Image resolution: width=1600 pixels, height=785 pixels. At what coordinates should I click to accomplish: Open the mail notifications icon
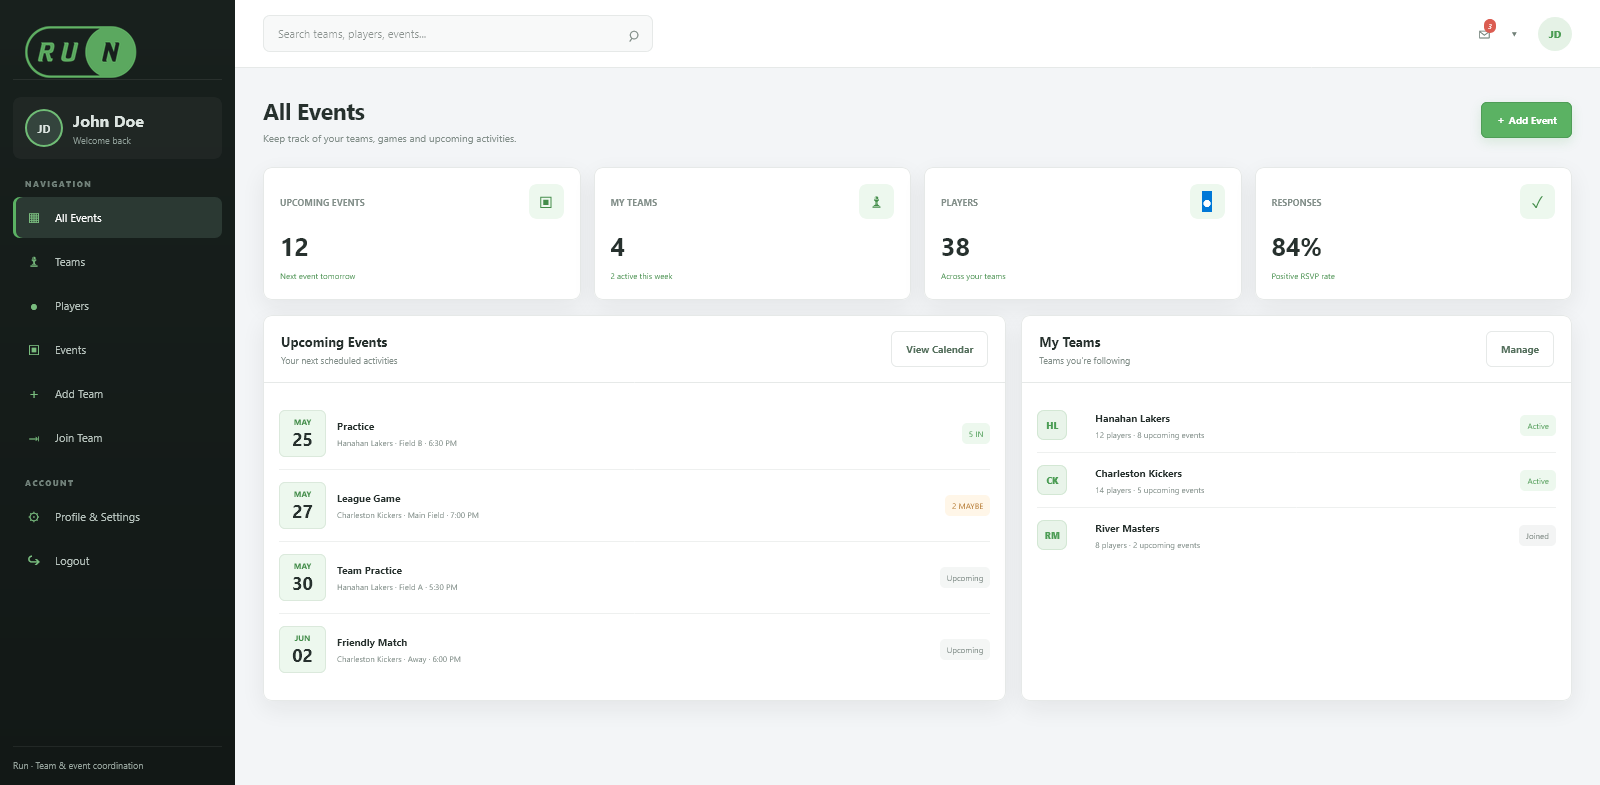pos(1485,34)
